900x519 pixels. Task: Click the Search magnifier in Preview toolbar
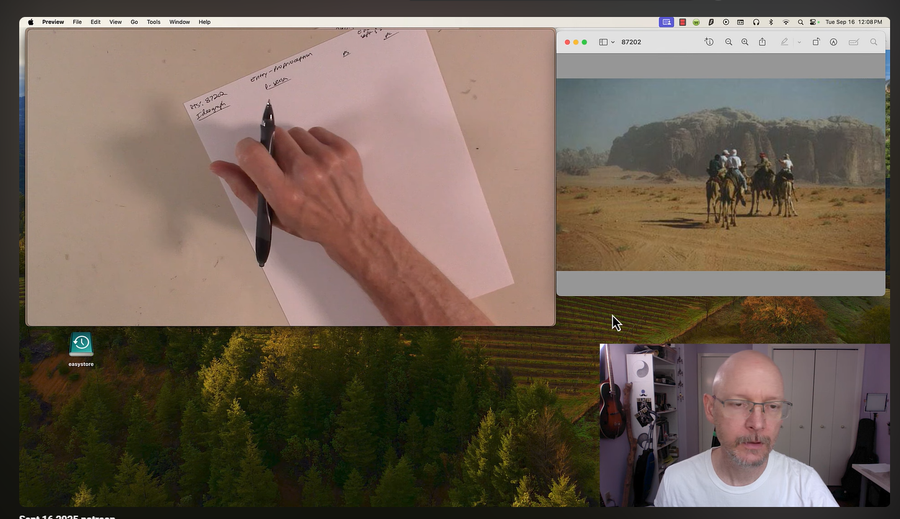(874, 42)
